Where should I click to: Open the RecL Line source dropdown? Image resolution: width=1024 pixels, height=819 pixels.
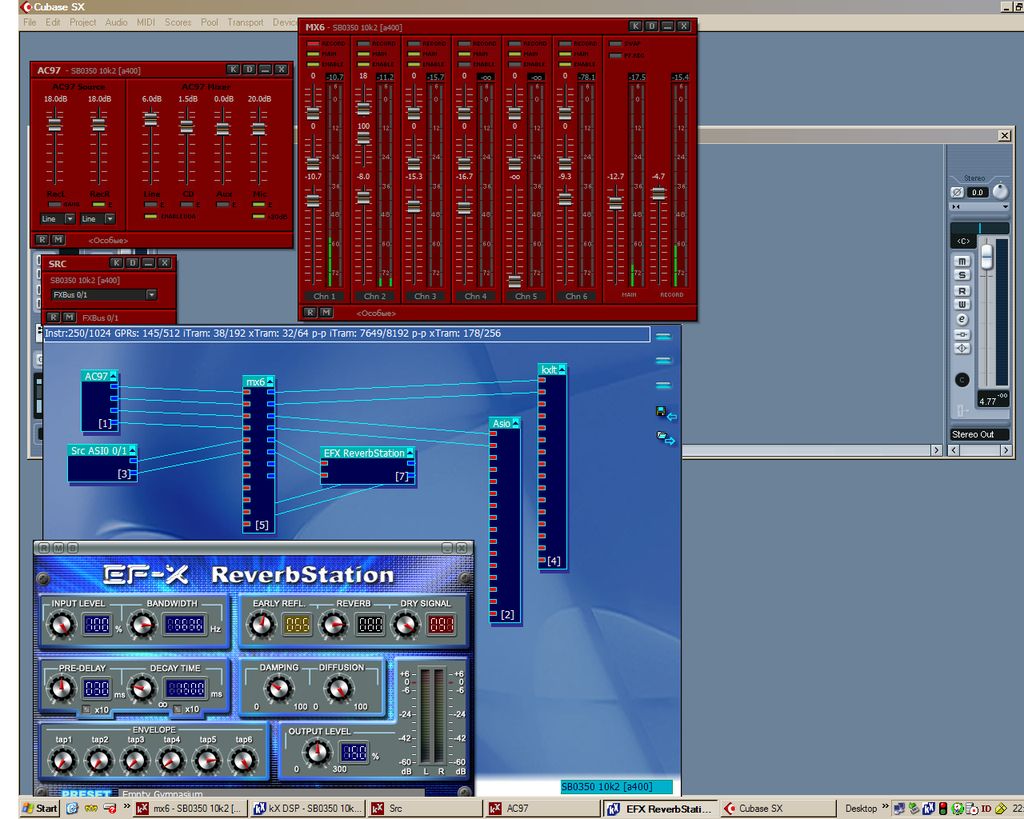pyautogui.click(x=69, y=219)
